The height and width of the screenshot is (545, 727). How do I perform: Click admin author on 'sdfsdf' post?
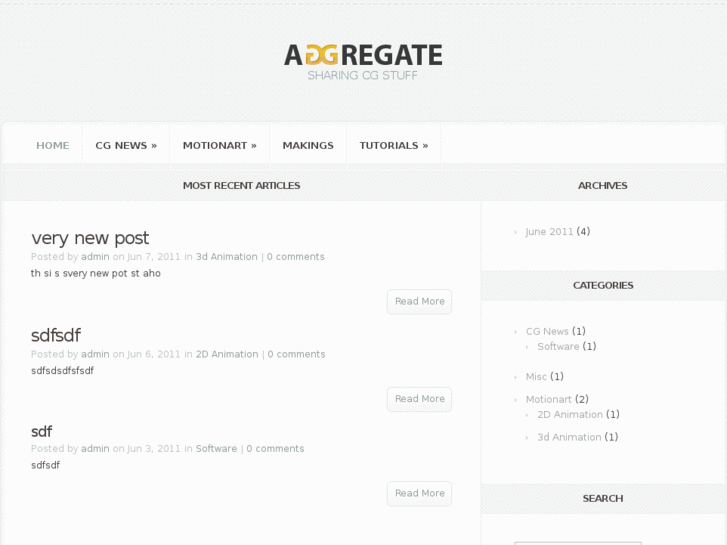95,354
